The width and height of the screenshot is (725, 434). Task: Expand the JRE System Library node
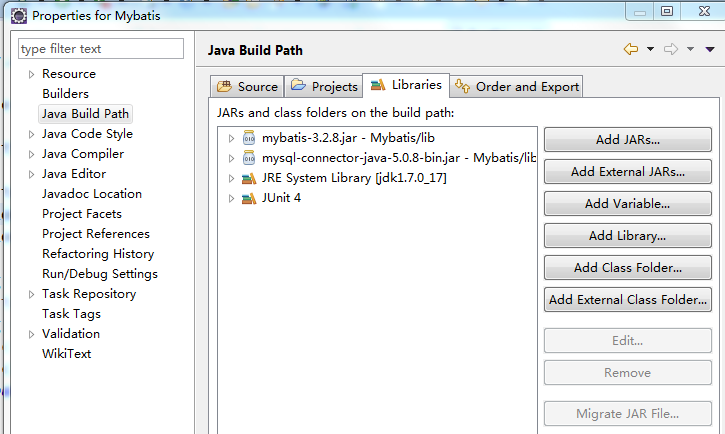[x=231, y=178]
